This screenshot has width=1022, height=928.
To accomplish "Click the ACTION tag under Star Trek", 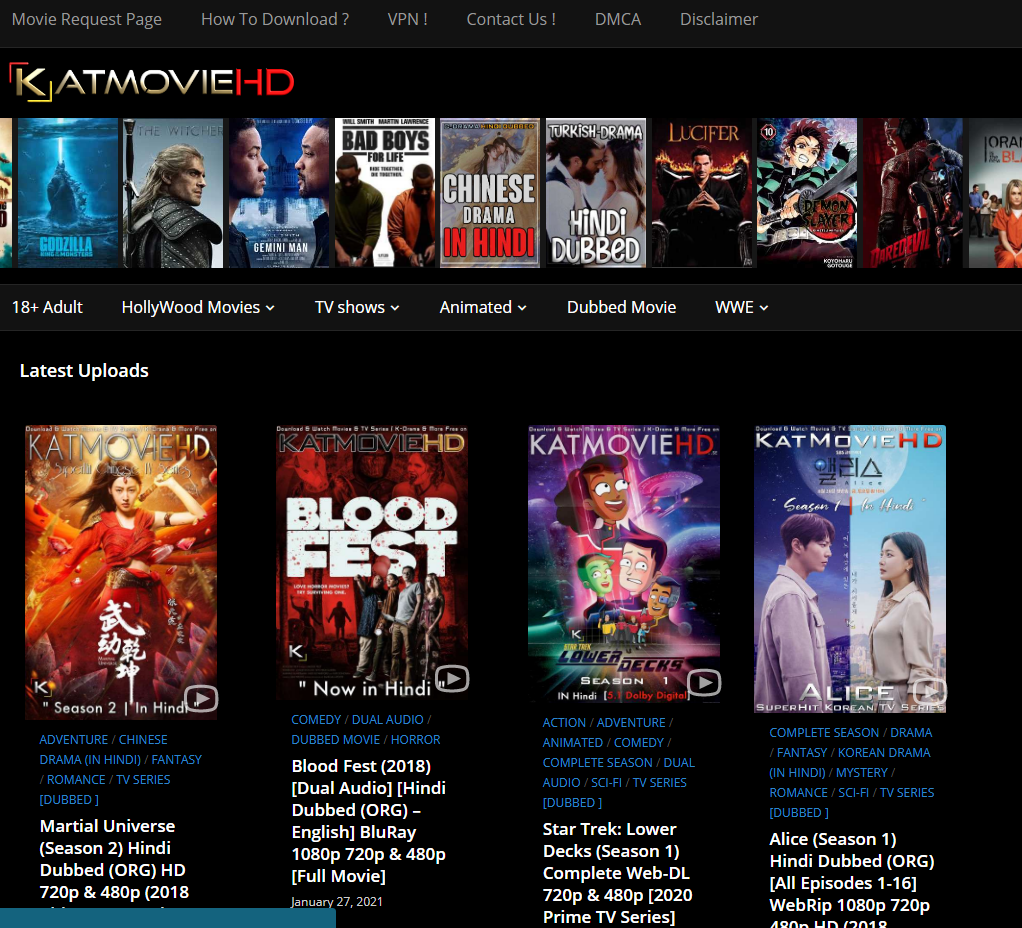I will click(564, 723).
